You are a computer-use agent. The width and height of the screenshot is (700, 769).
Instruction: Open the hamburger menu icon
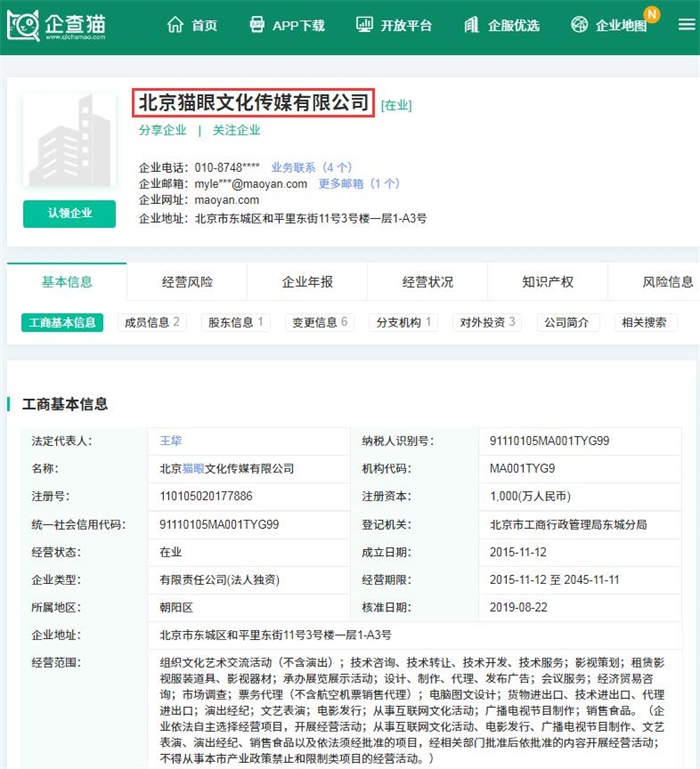[687, 25]
